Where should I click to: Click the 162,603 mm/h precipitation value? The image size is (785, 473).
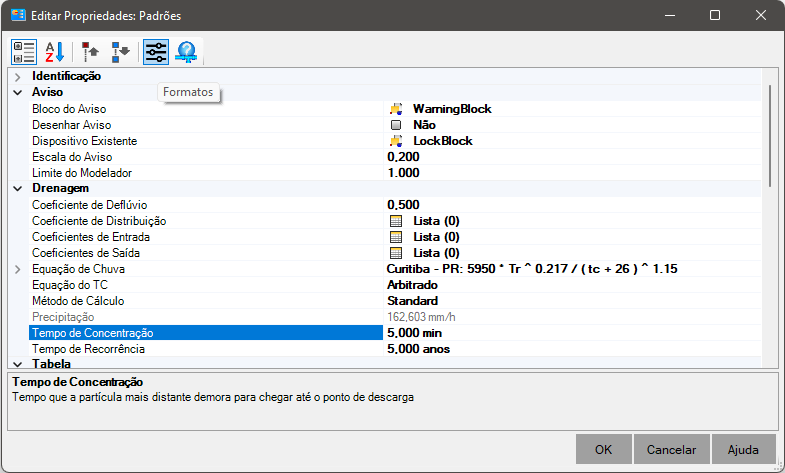(421, 317)
